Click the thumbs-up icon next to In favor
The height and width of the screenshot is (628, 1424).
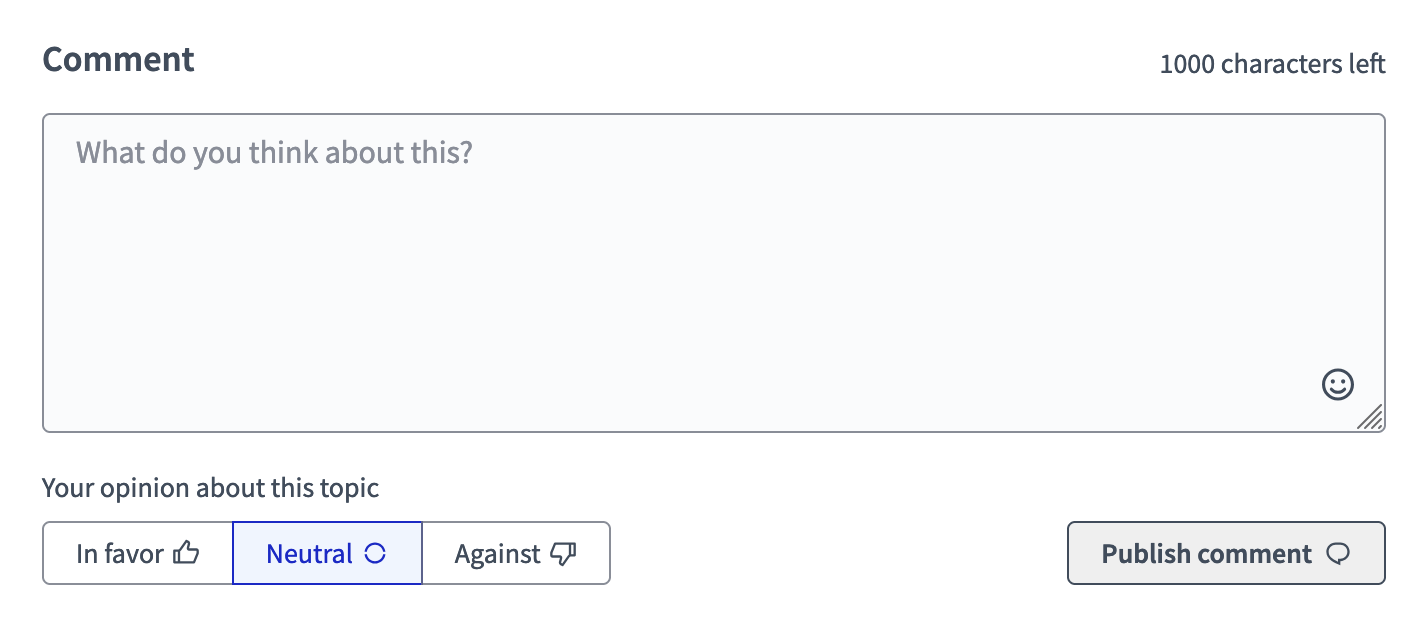coord(189,552)
